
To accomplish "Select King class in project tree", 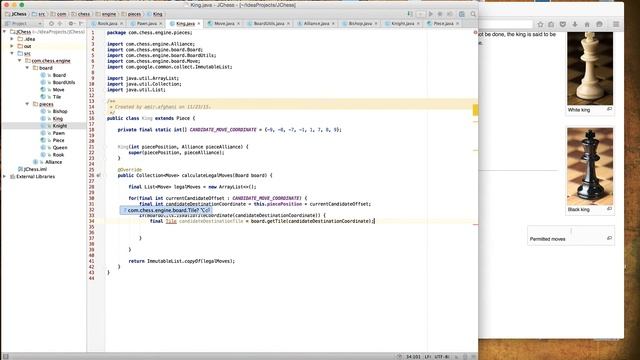I will [58, 118].
